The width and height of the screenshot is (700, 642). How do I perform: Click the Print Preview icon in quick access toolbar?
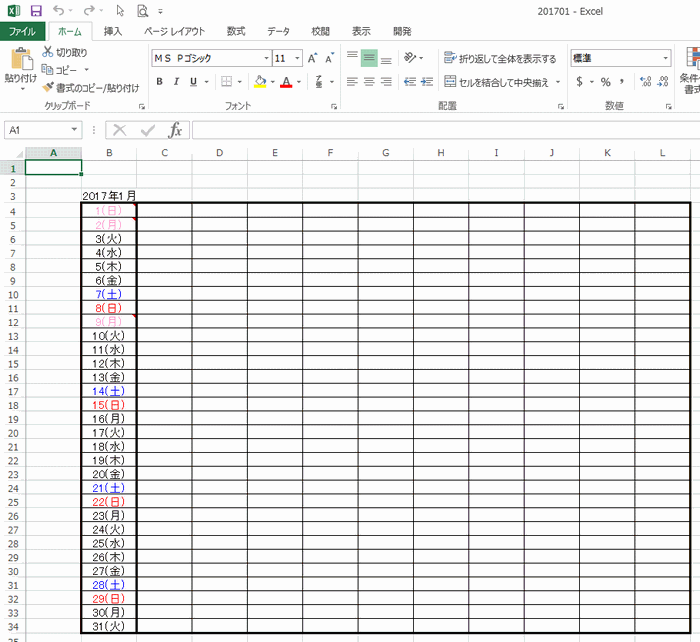pos(142,11)
